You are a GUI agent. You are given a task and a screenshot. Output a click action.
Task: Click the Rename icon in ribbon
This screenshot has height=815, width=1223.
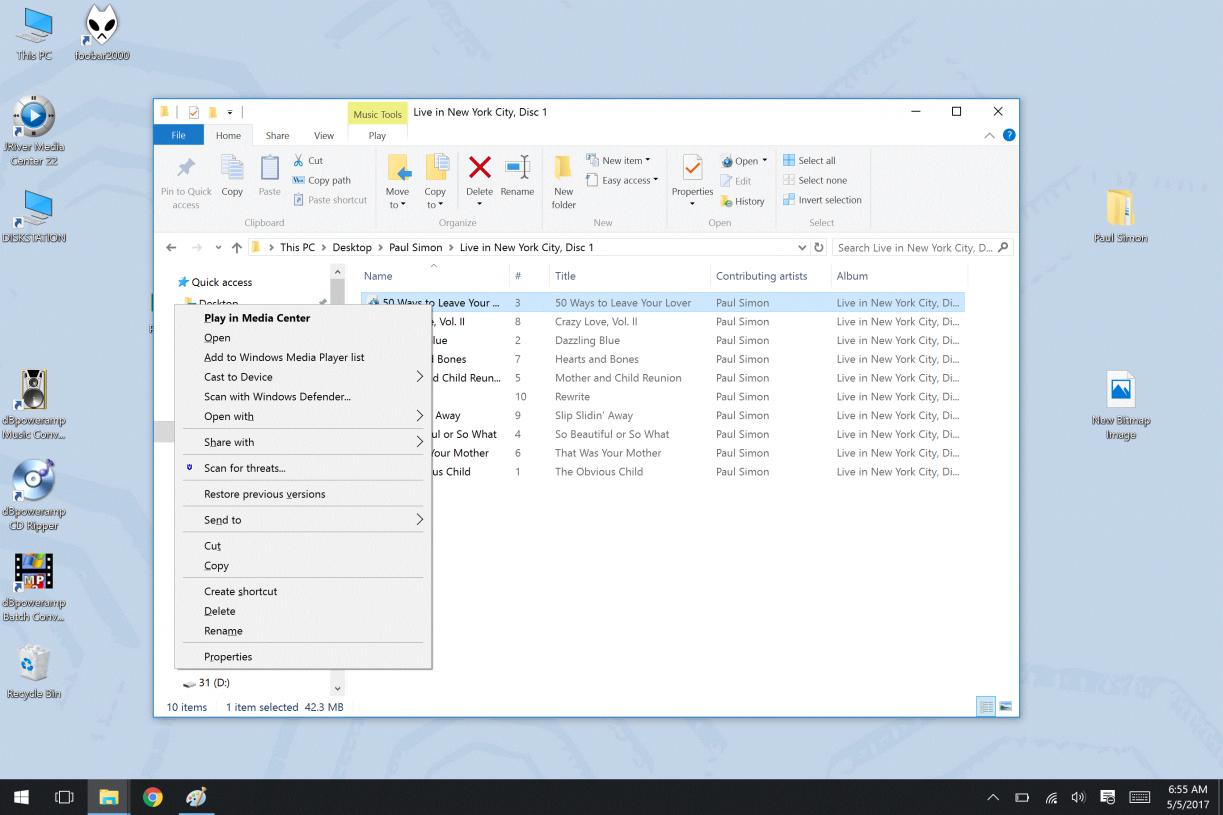tap(517, 169)
